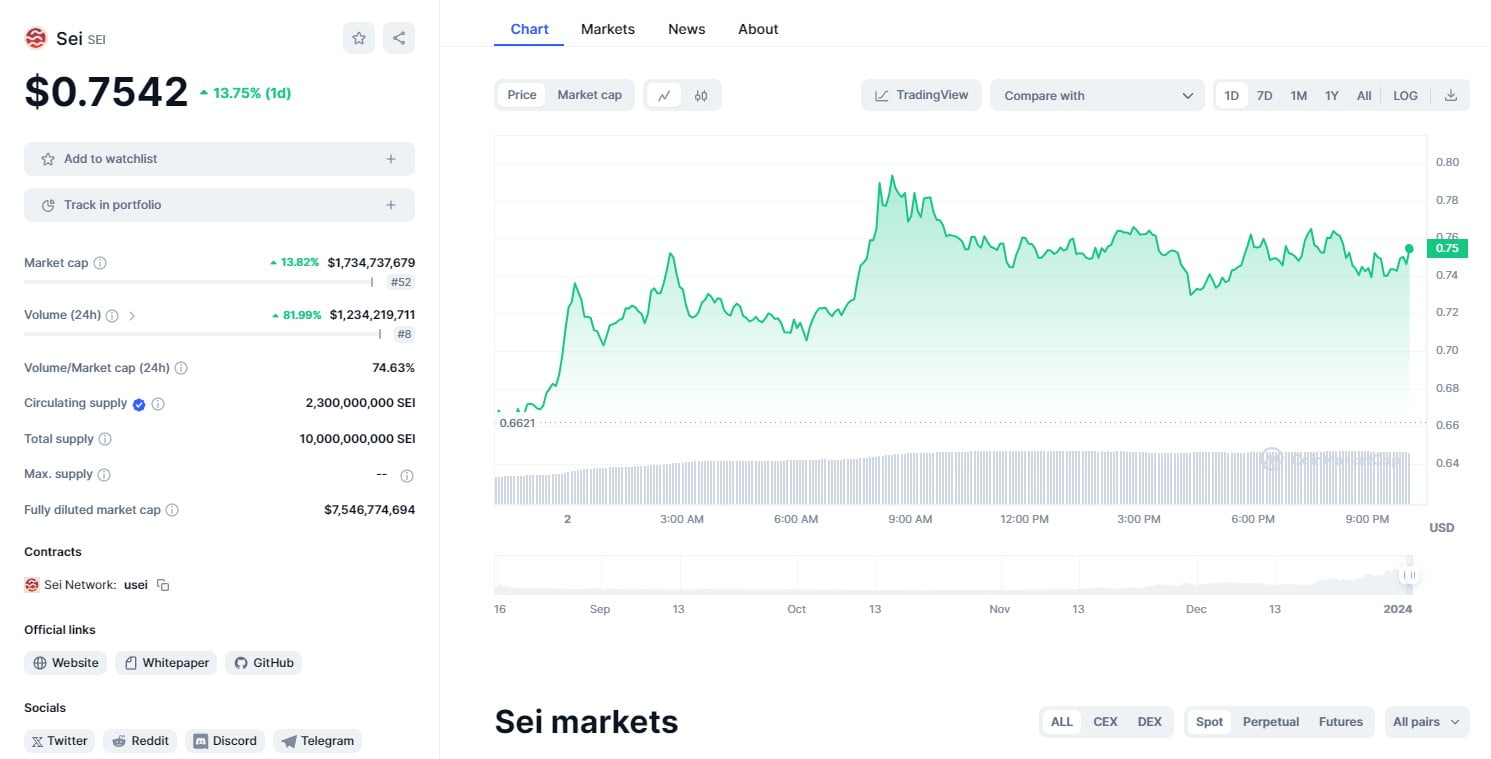Click the Market cap progress bar
The height and width of the screenshot is (759, 1491).
pyautogui.click(x=199, y=282)
